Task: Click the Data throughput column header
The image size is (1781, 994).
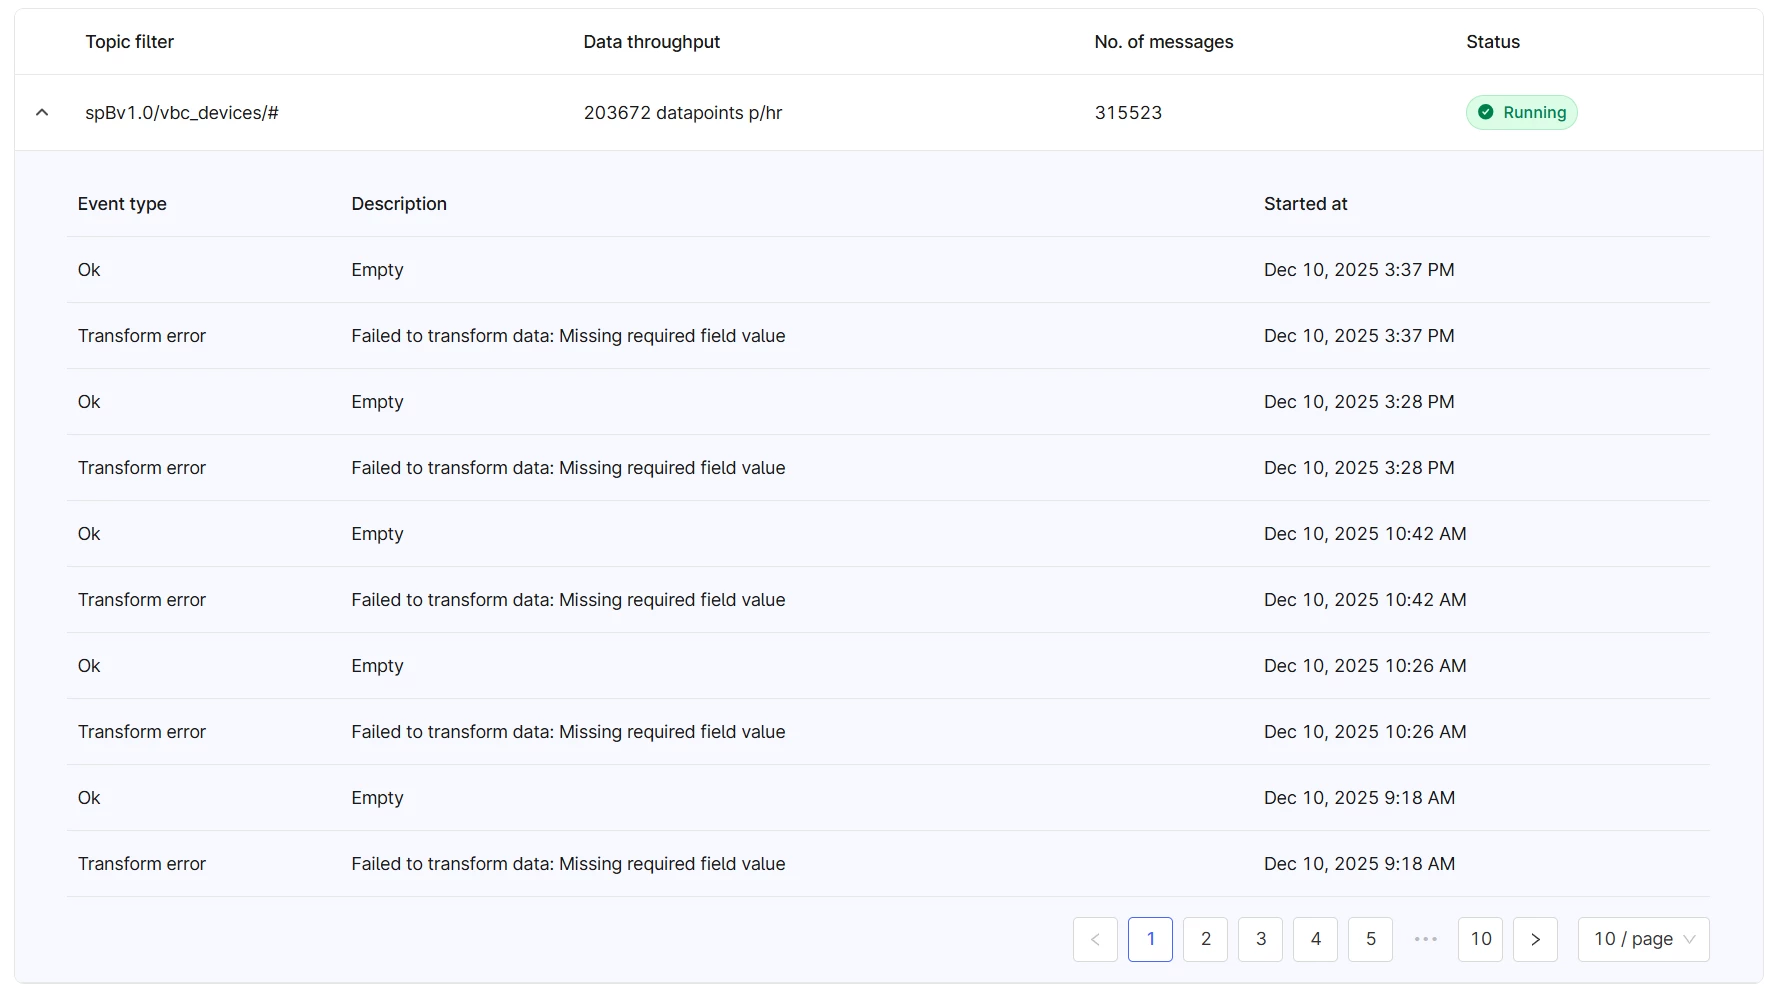Action: (652, 42)
